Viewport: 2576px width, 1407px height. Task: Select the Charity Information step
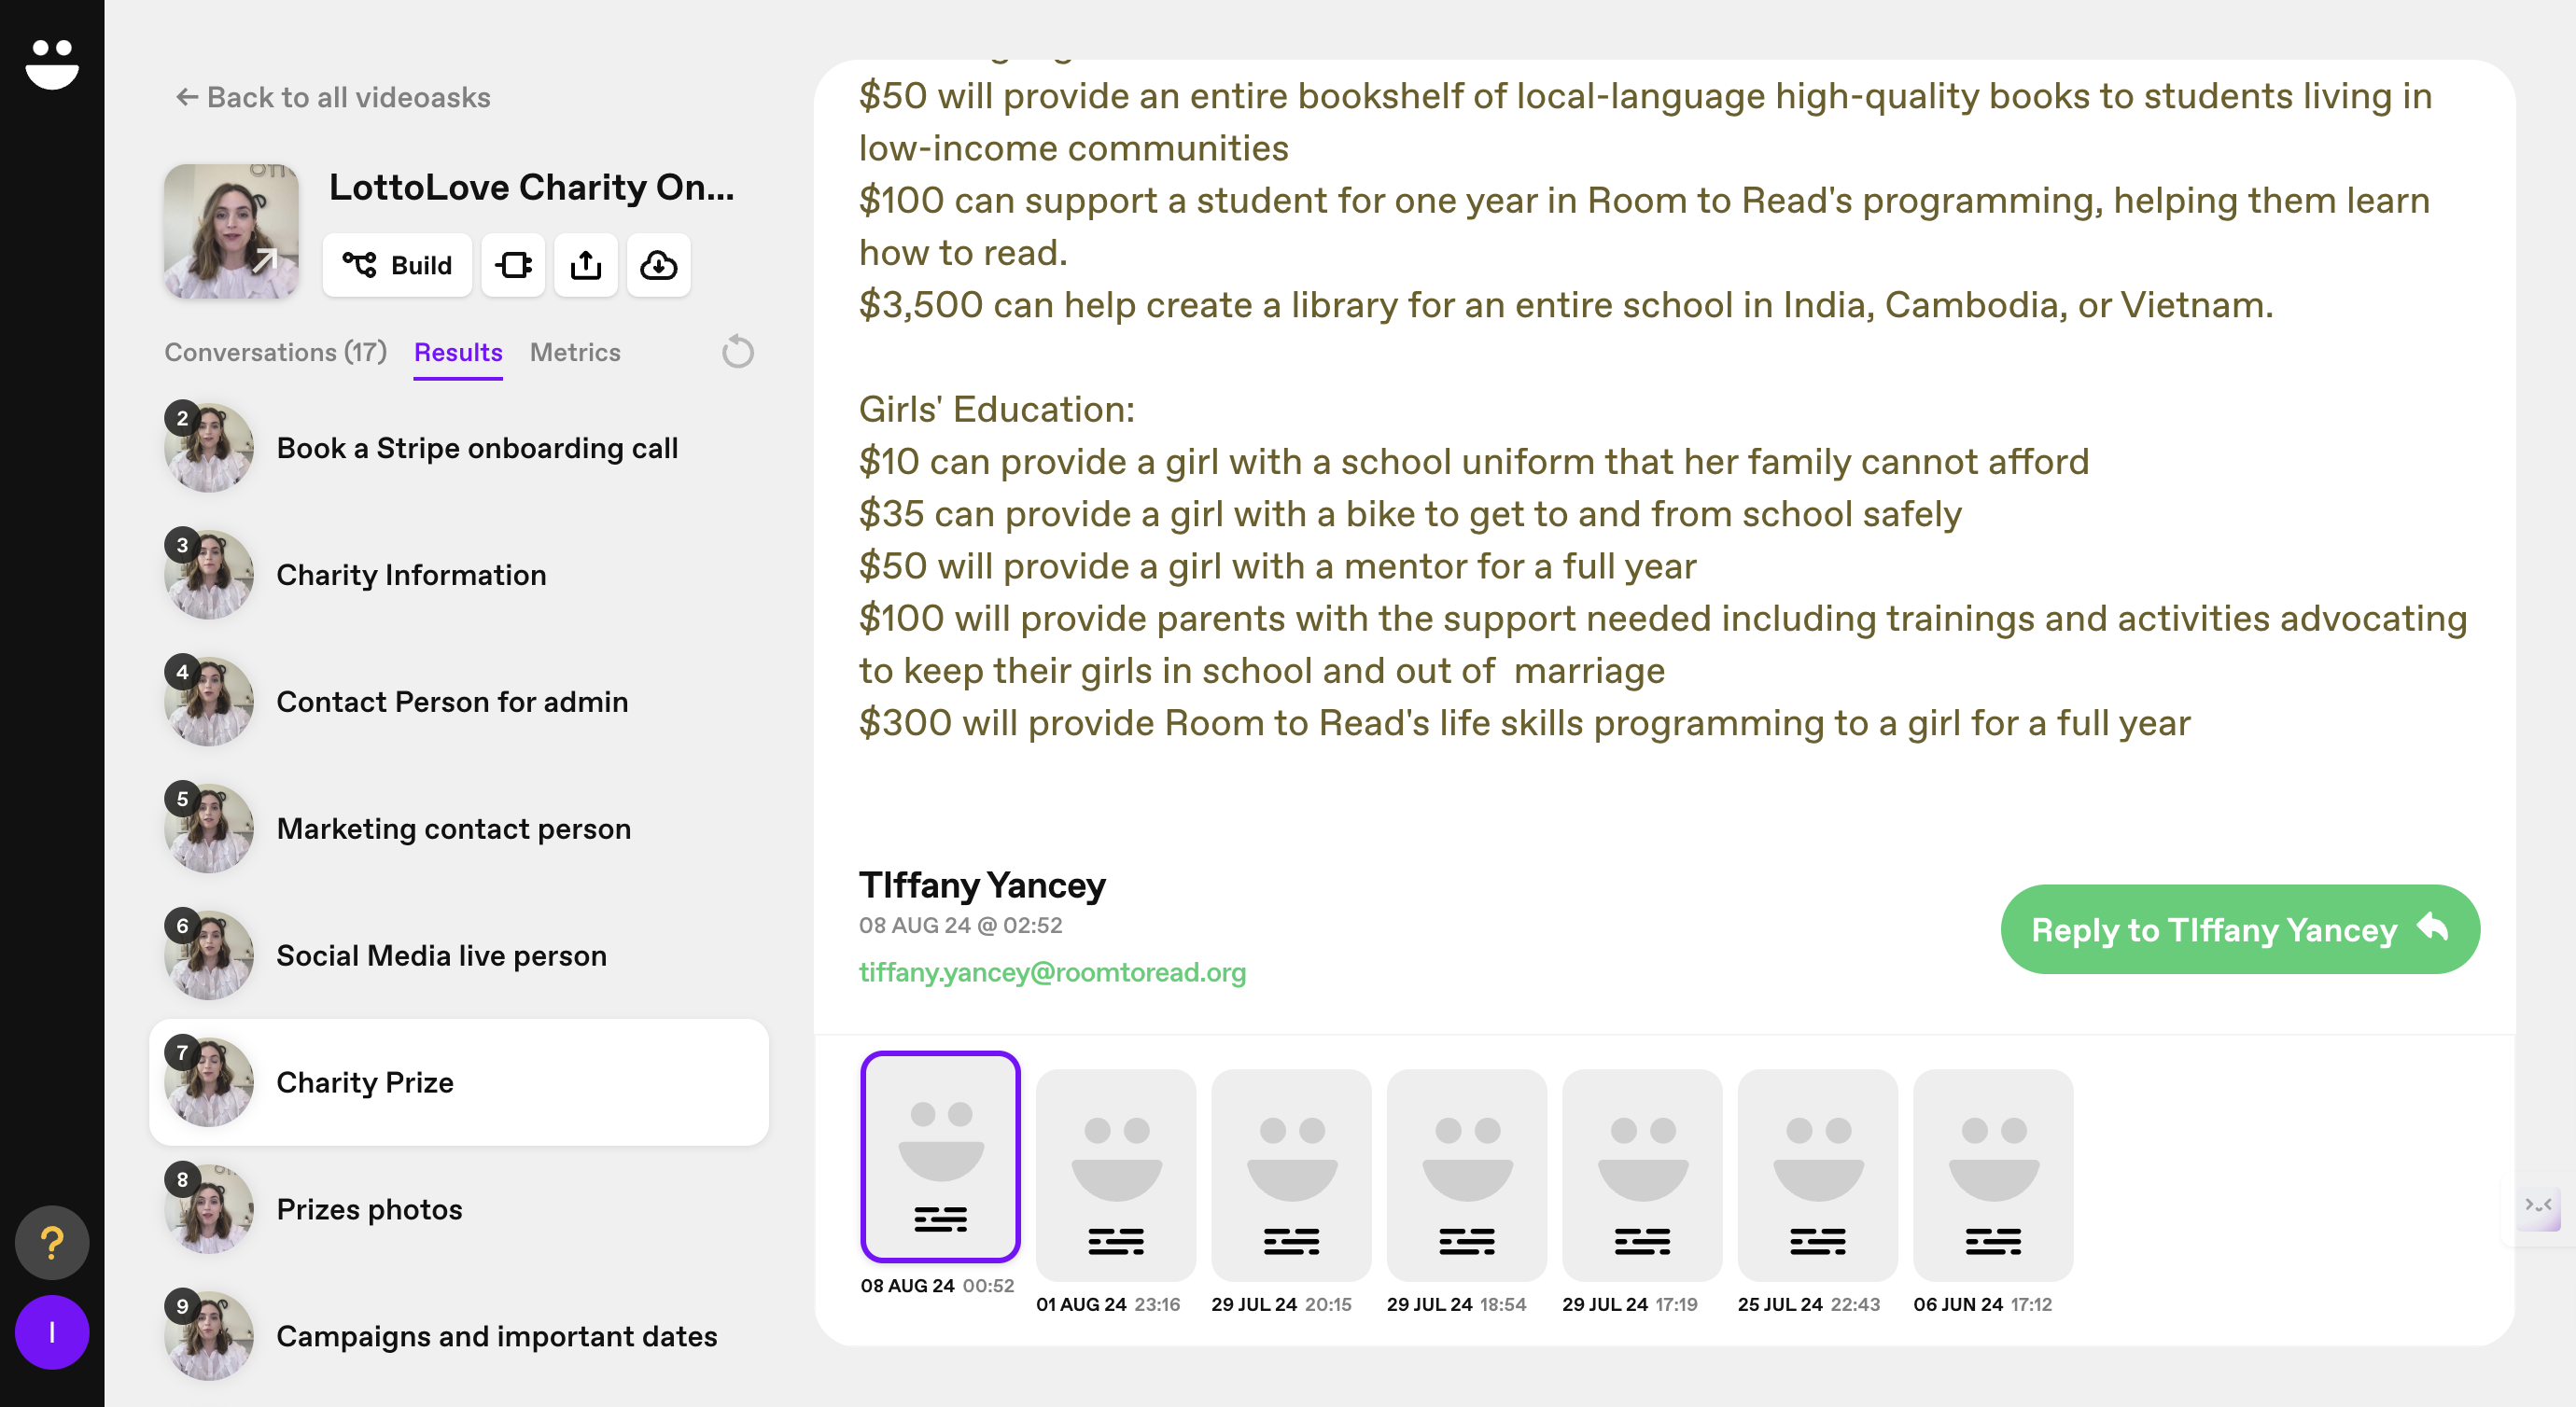coord(411,575)
